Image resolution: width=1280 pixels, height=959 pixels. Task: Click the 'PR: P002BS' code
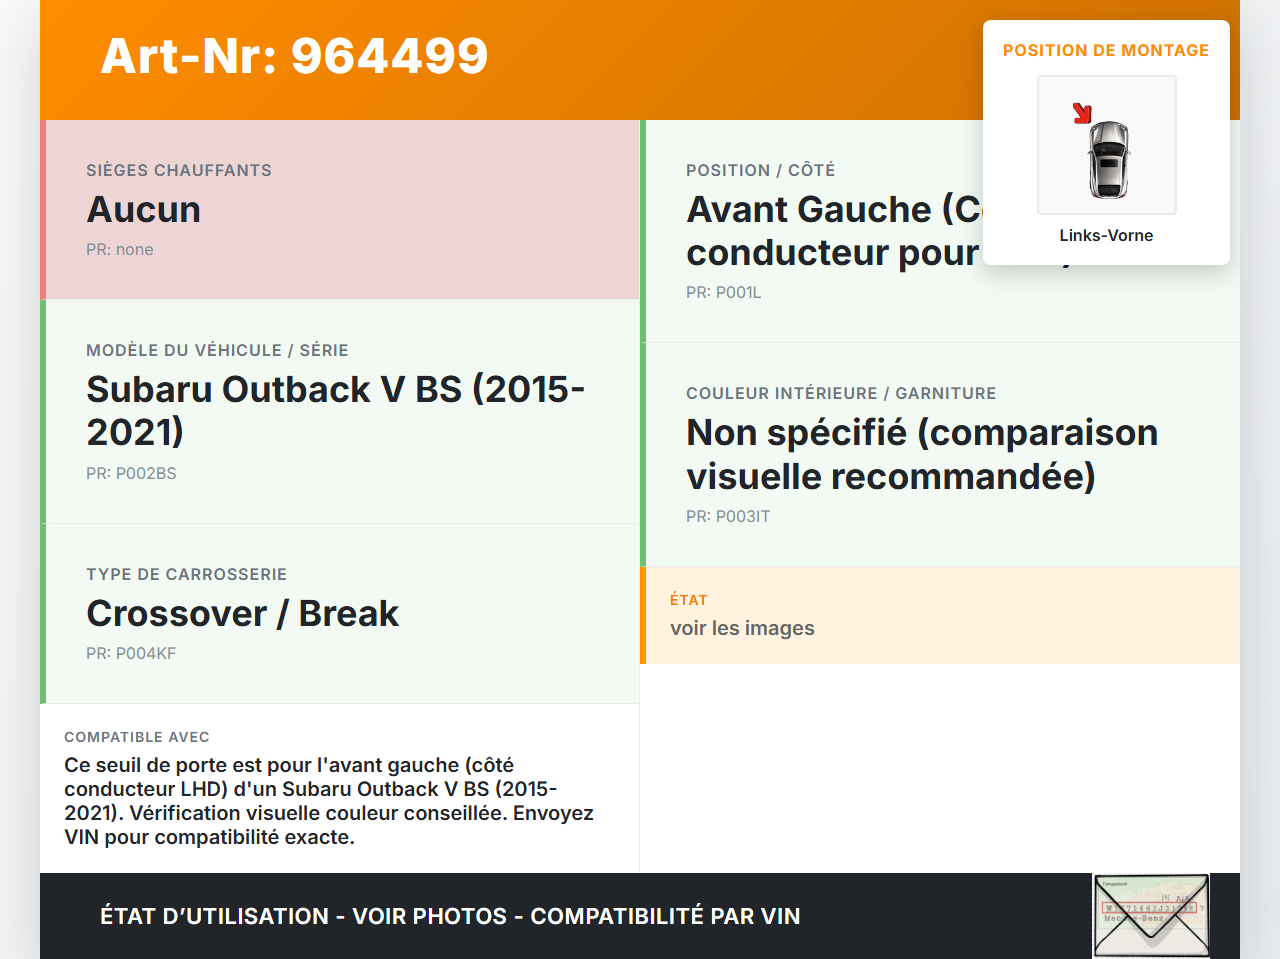(x=131, y=474)
